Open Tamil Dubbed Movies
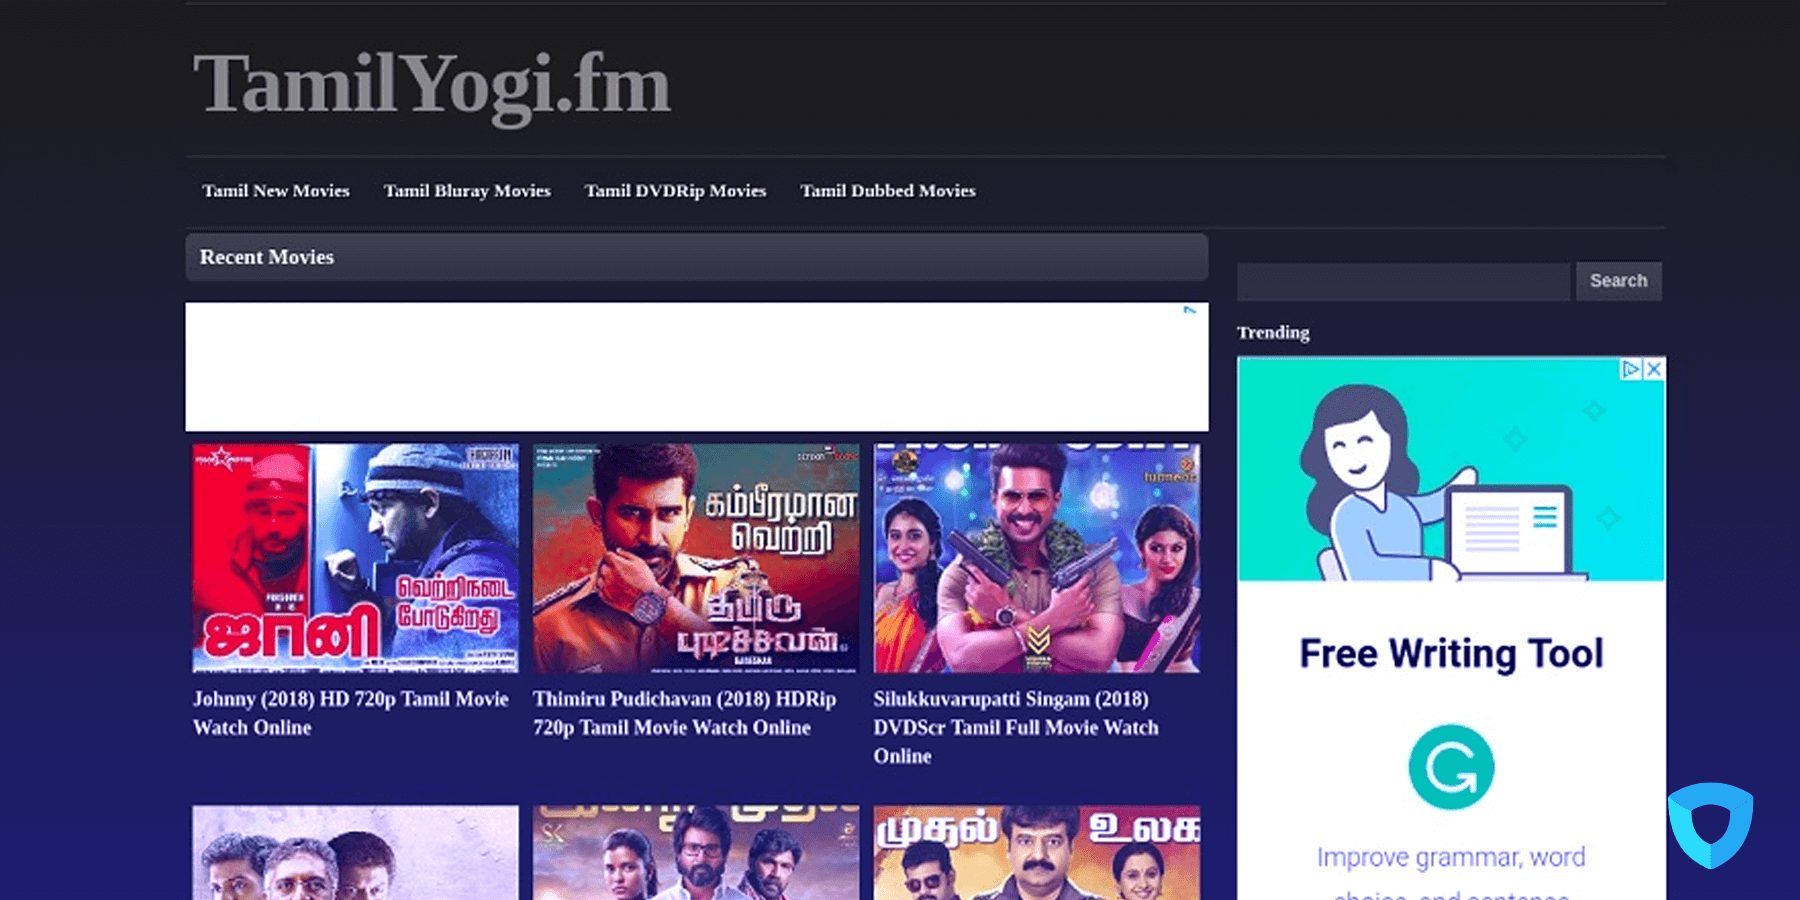Viewport: 1800px width, 900px height. tap(888, 190)
